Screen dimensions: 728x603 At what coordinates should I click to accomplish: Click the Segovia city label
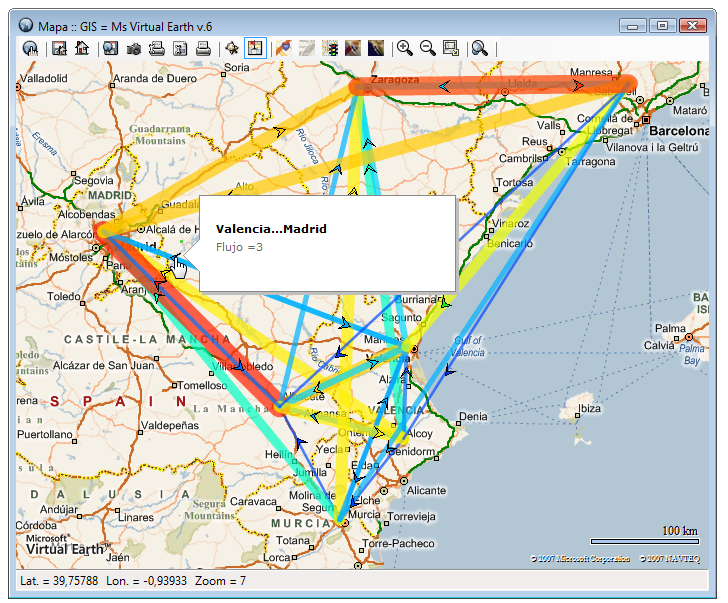pyautogui.click(x=94, y=181)
